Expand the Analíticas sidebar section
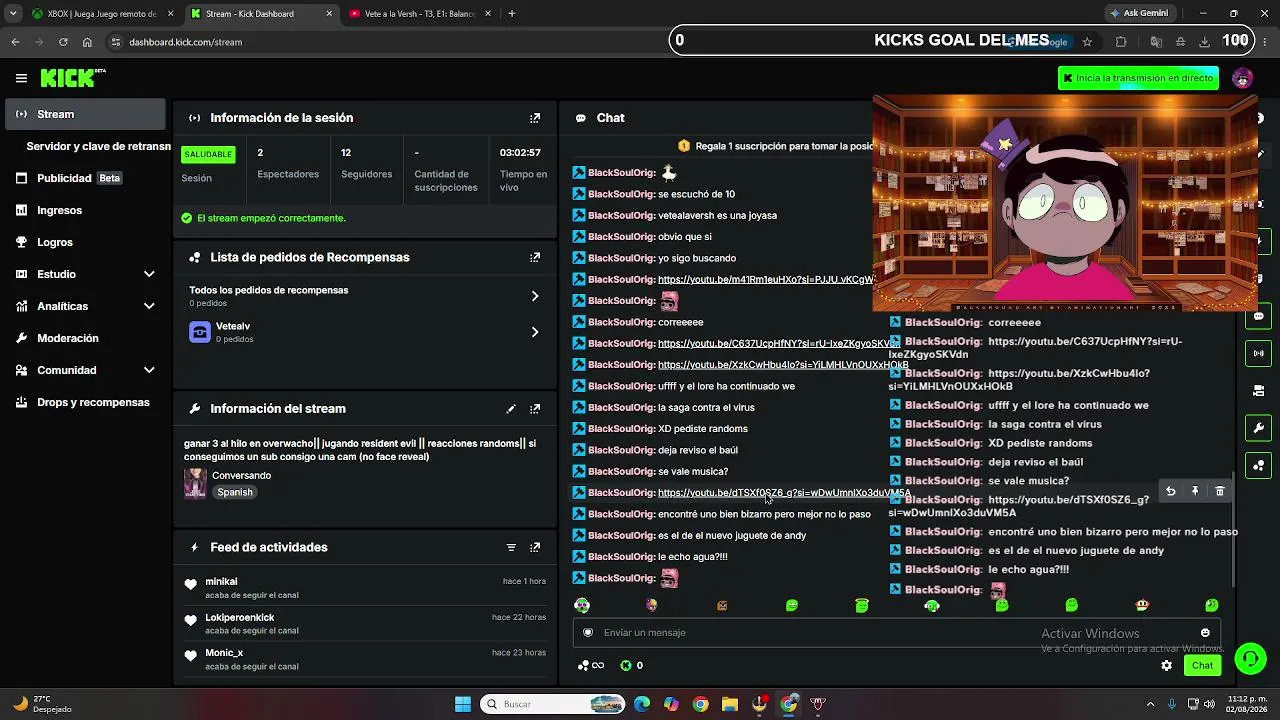Screen dimensions: 1280x720 tap(149, 306)
